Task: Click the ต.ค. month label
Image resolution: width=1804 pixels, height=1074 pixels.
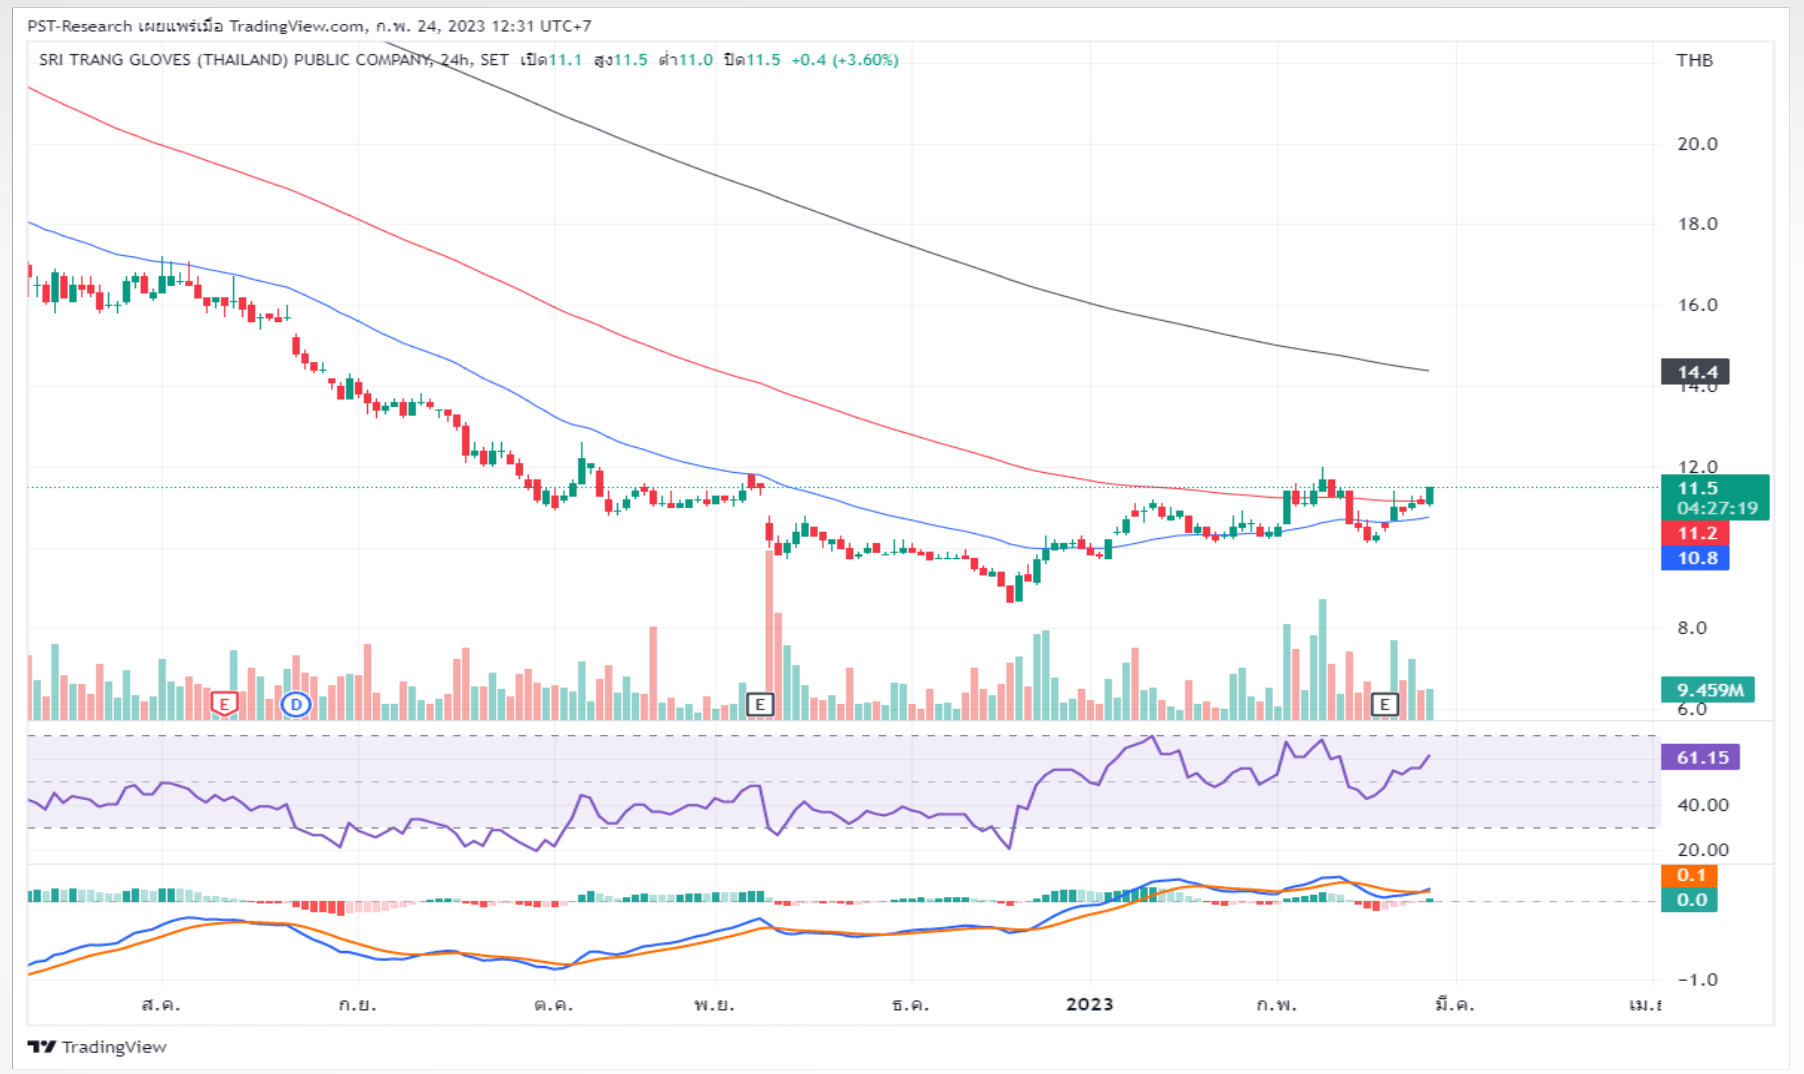Action: (x=553, y=1004)
